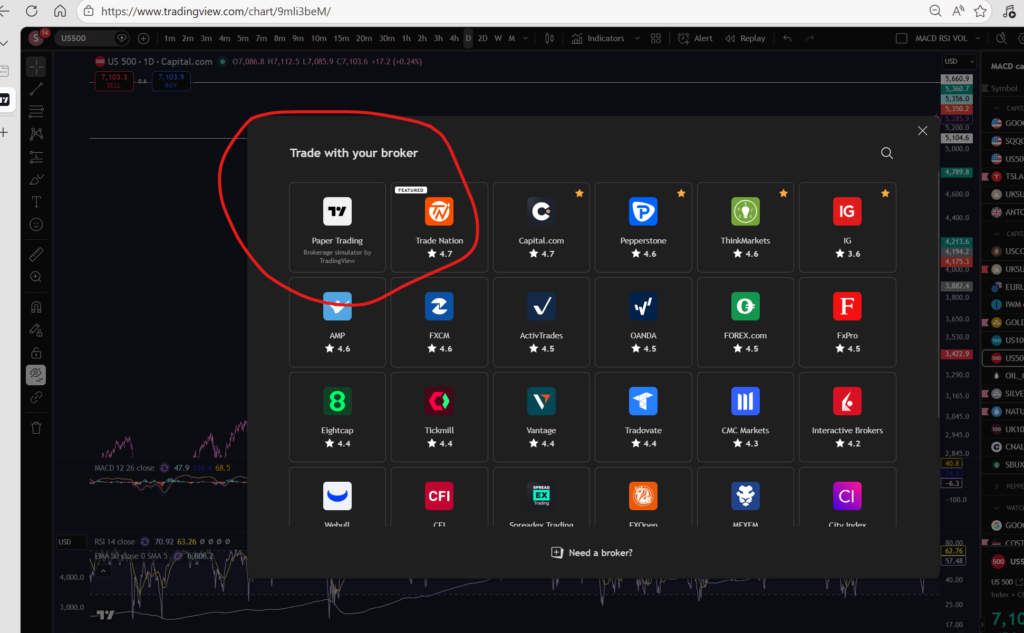Close the Trade with your broker dialog
This screenshot has width=1024, height=633.
pyautogui.click(x=922, y=131)
